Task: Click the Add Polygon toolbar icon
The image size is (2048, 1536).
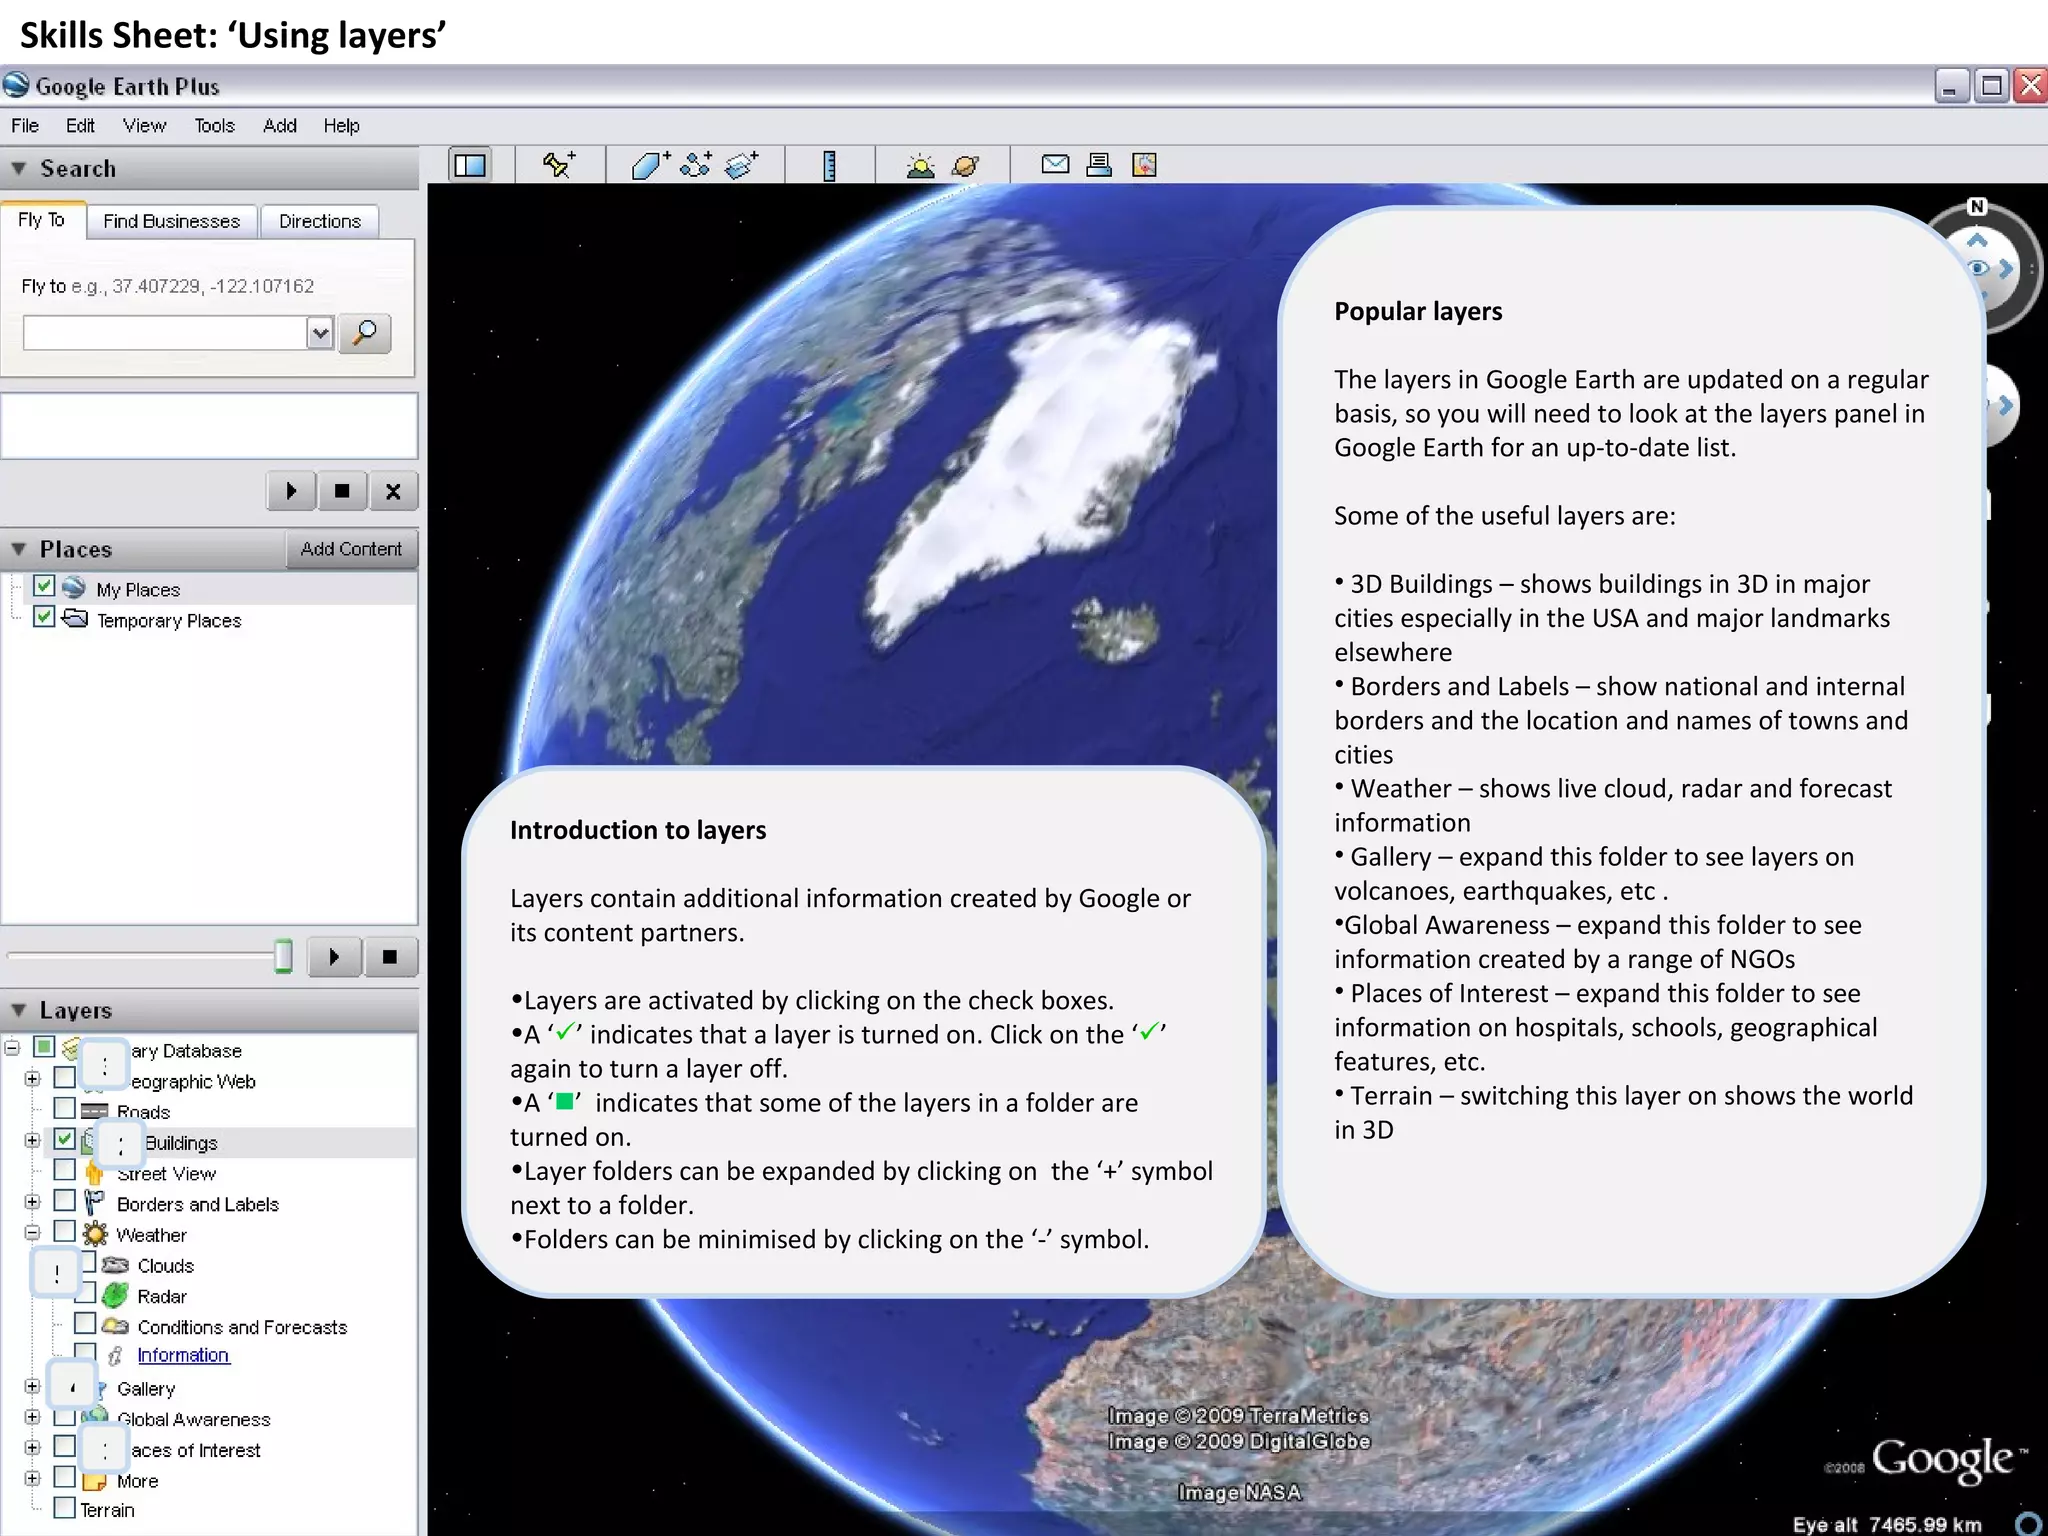Action: (x=650, y=165)
